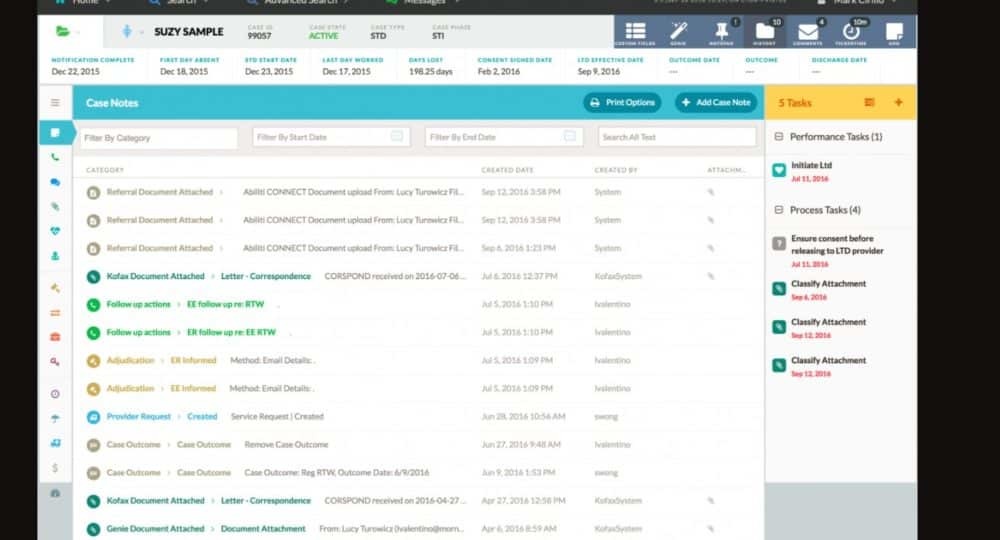The height and width of the screenshot is (540, 1000).
Task: Collapse the Performance Tasks section
Action: click(779, 136)
